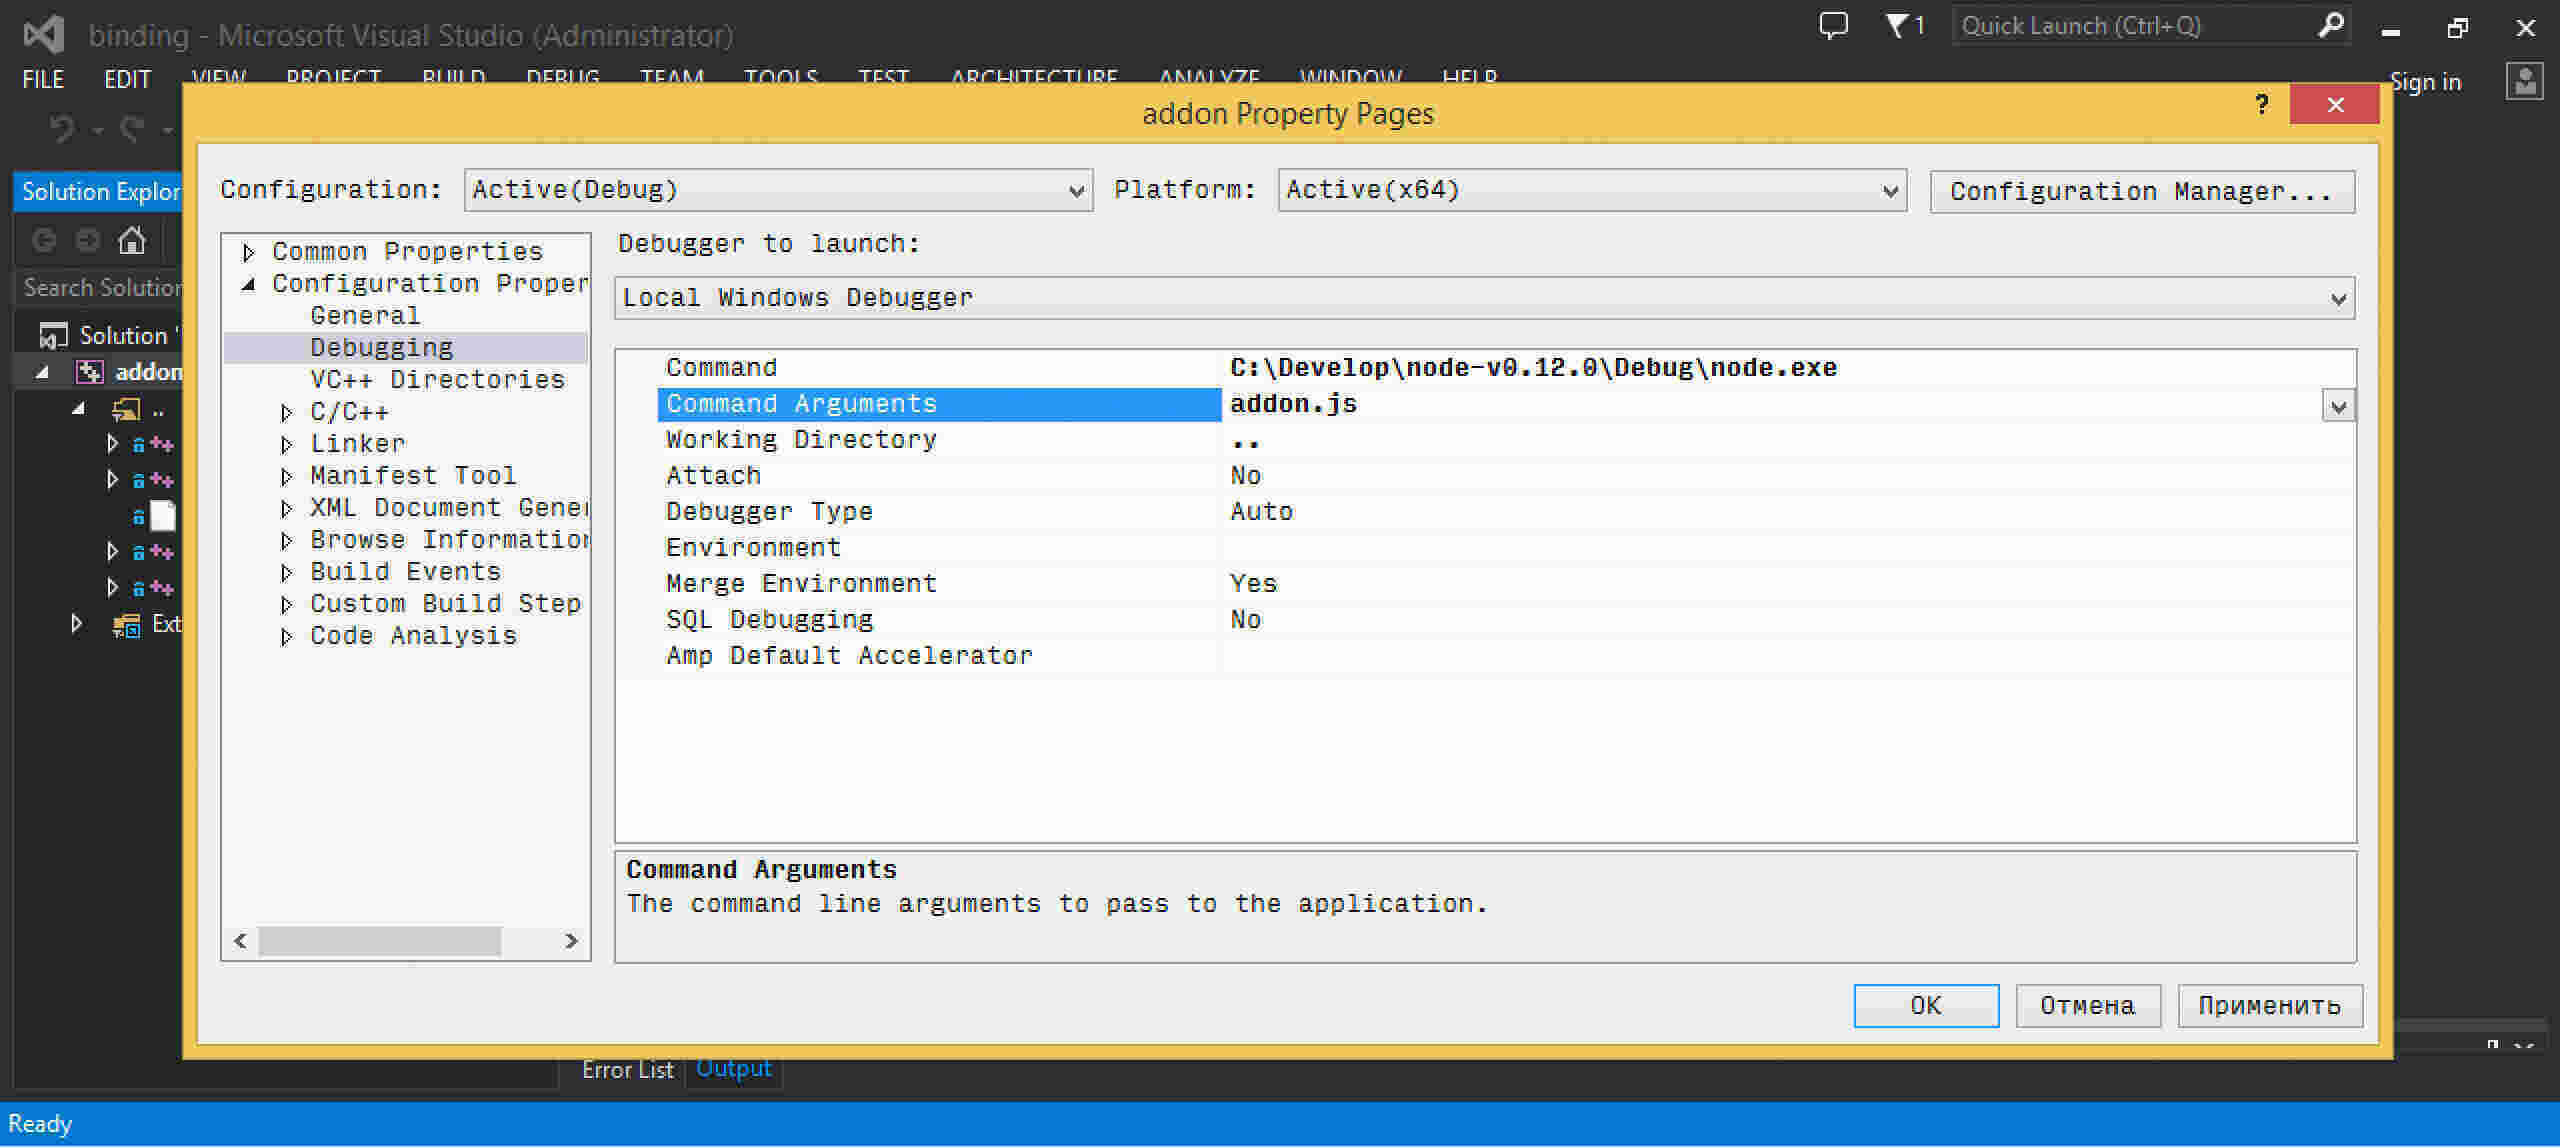Click Solution Explorer's Home icon
The width and height of the screenshot is (2560, 1148).
coord(132,240)
